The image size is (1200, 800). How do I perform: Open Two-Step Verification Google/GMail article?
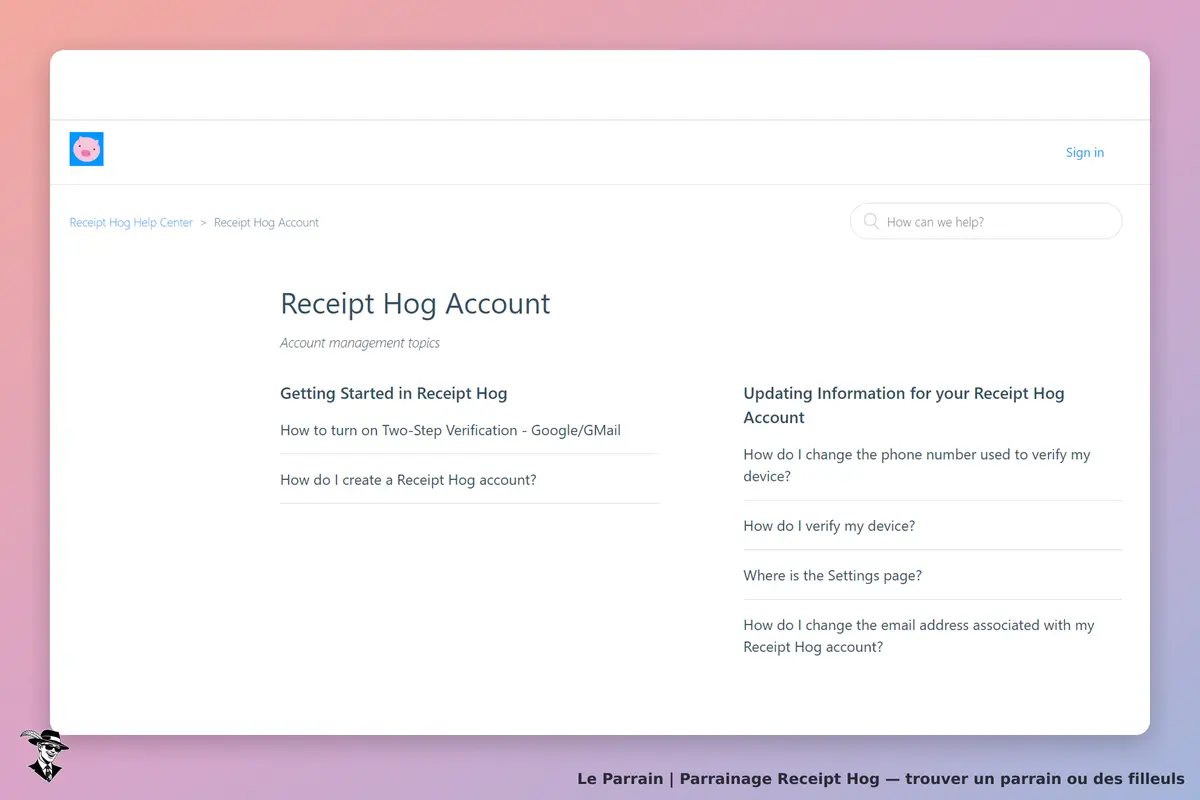pos(450,430)
